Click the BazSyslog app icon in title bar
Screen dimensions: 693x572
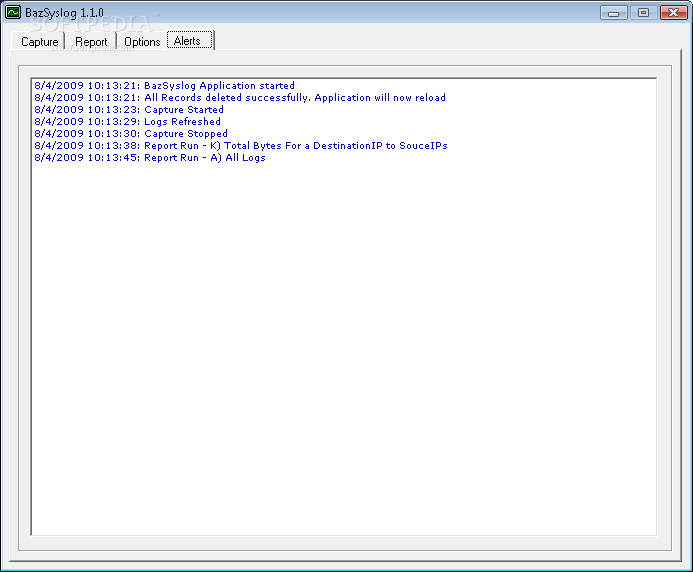coord(13,12)
